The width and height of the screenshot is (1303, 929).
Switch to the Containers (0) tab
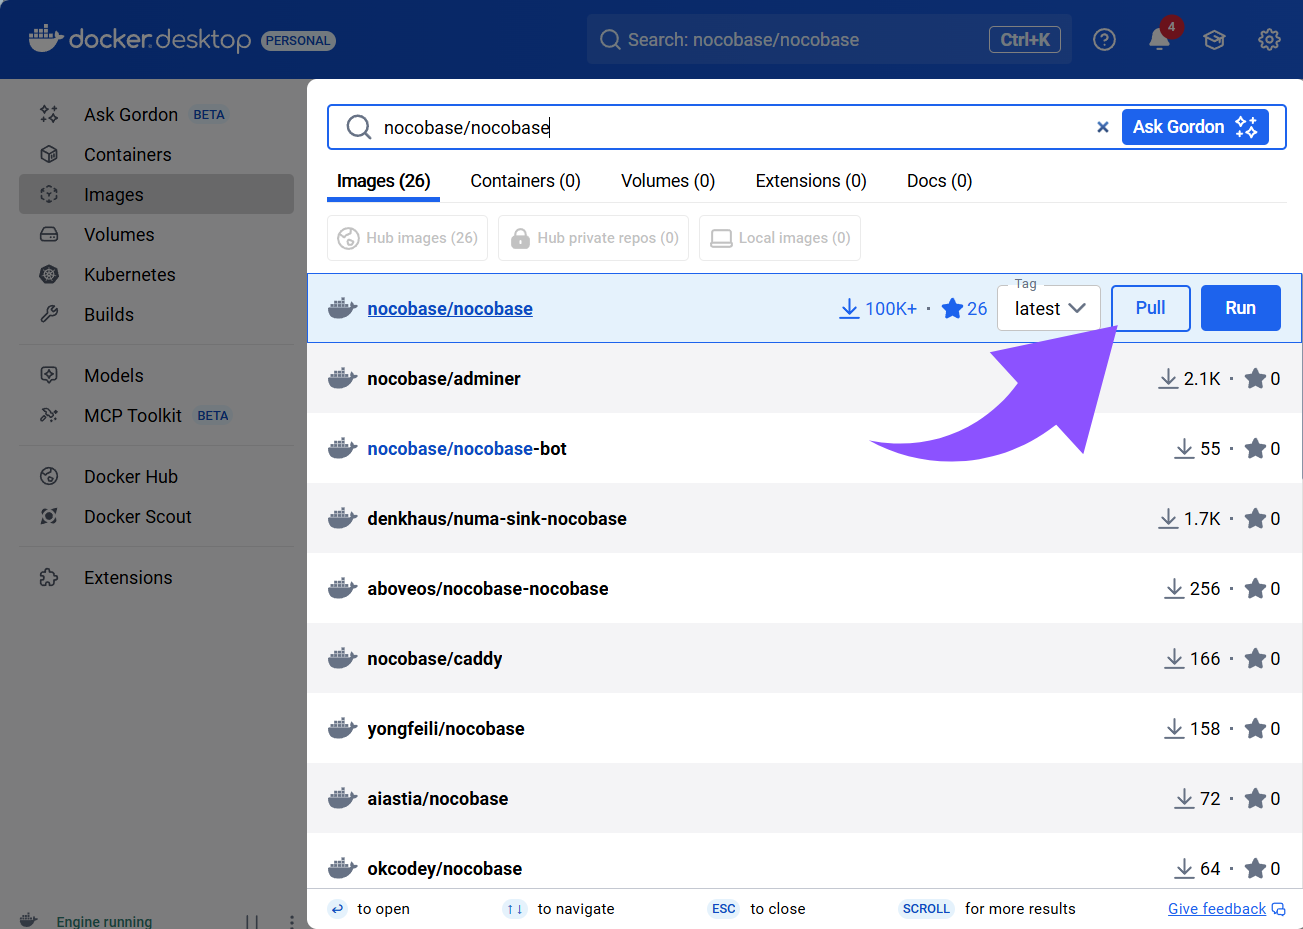(x=525, y=181)
